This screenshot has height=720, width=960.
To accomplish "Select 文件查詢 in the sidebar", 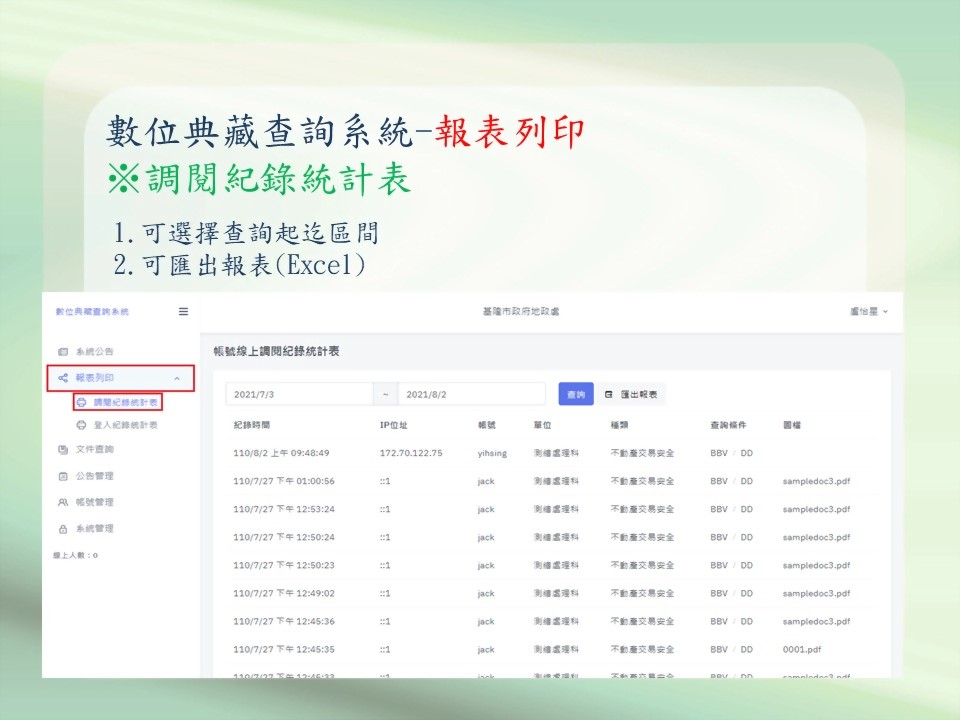I will [x=95, y=450].
